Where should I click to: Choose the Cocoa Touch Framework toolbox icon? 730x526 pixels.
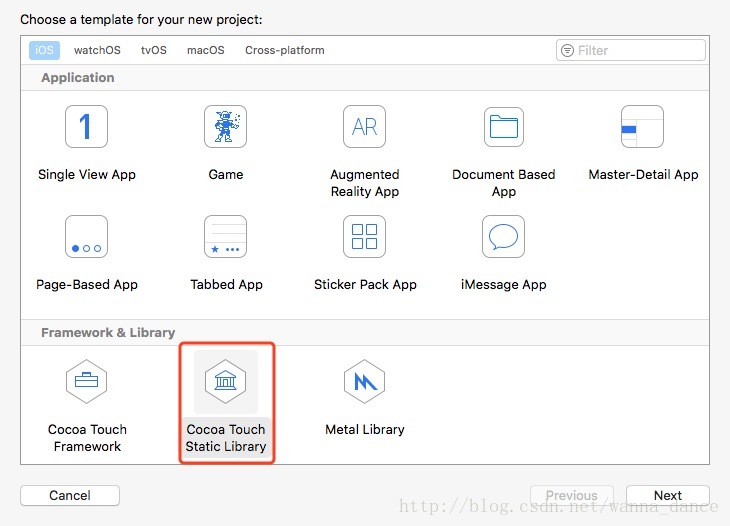click(x=87, y=381)
